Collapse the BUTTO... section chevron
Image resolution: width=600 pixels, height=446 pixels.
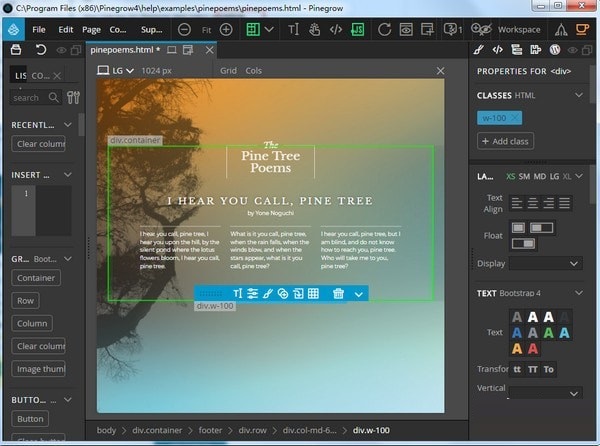(x=68, y=400)
